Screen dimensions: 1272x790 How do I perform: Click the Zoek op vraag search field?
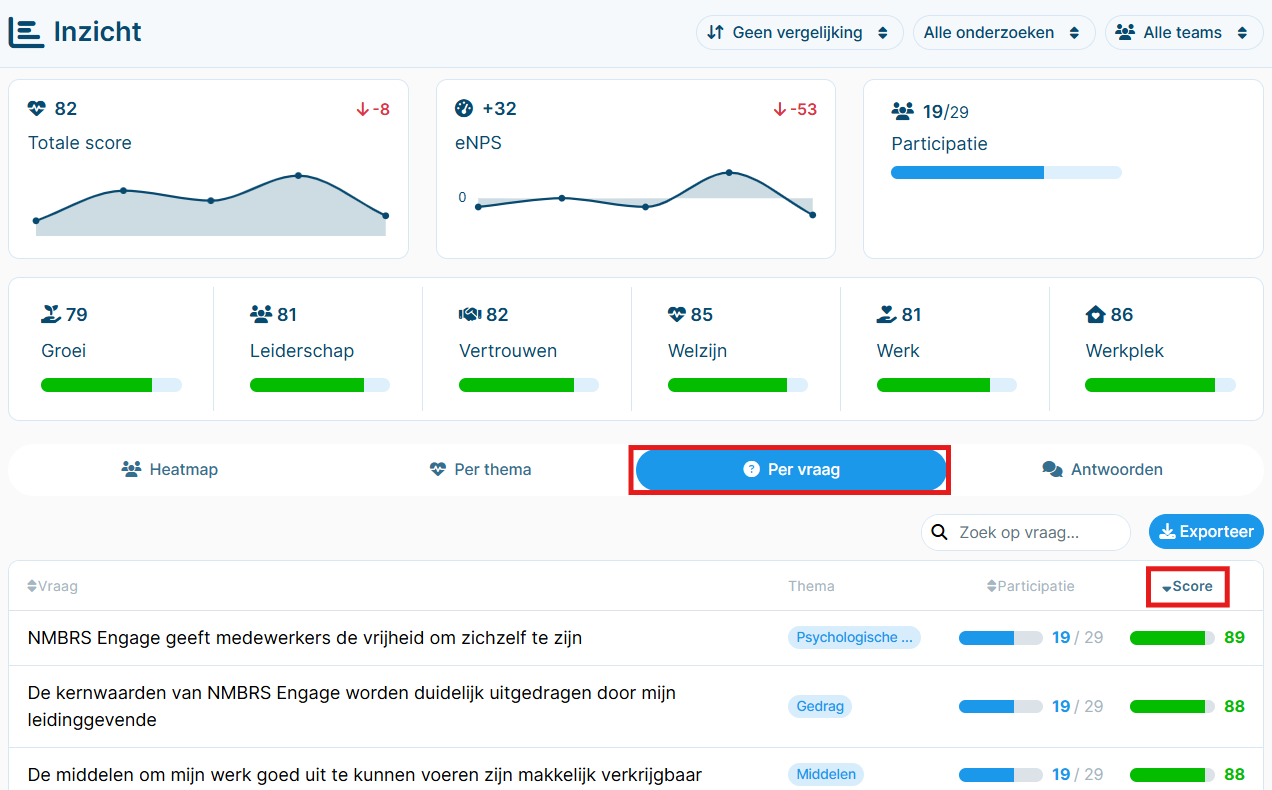[1026, 532]
